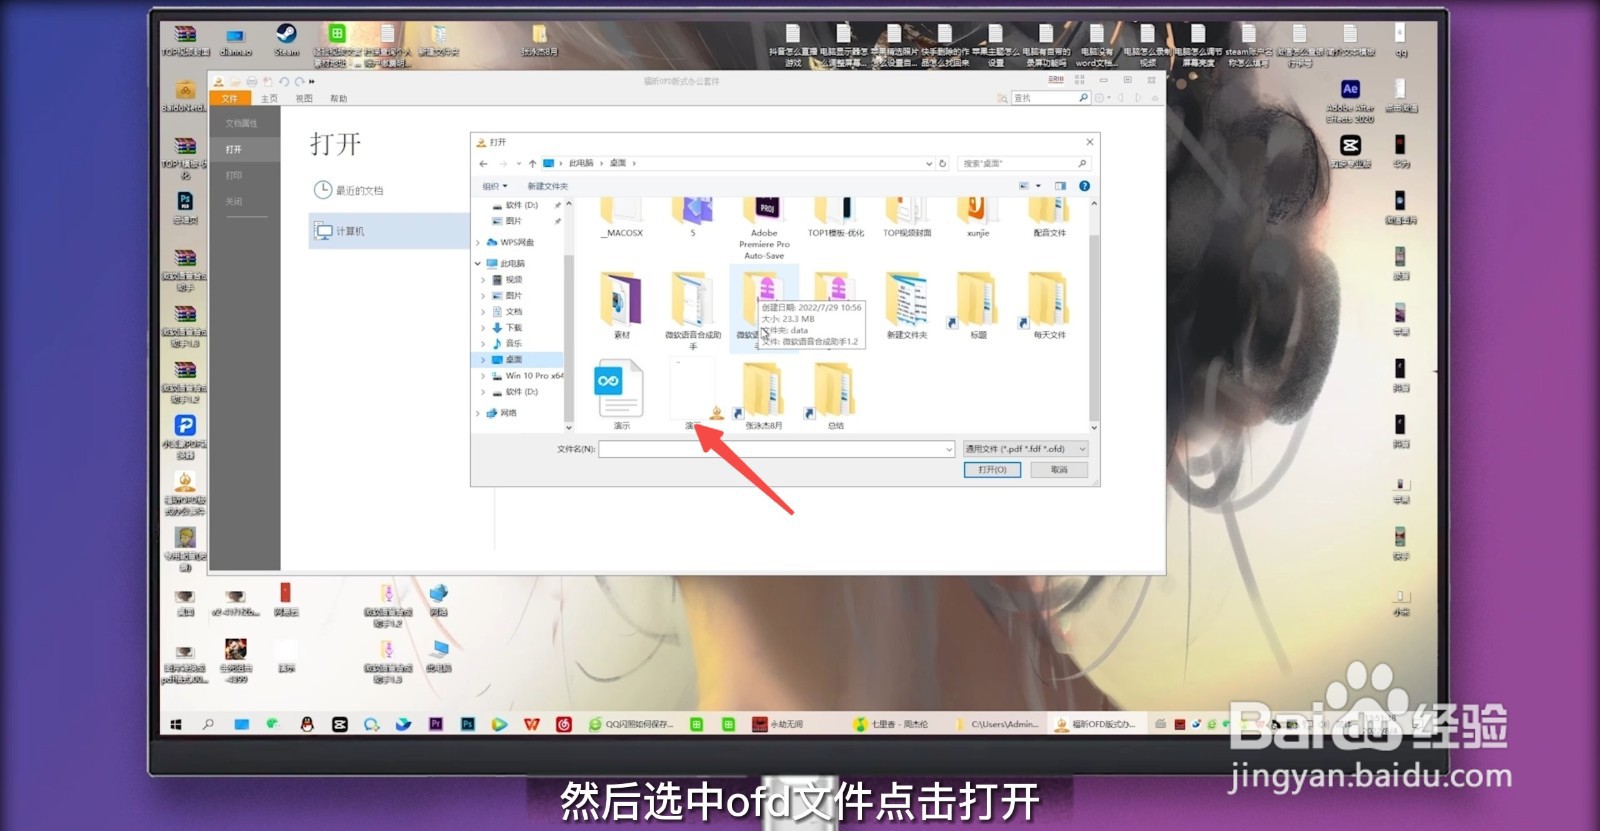Switch to the 主页 tab

click(269, 98)
